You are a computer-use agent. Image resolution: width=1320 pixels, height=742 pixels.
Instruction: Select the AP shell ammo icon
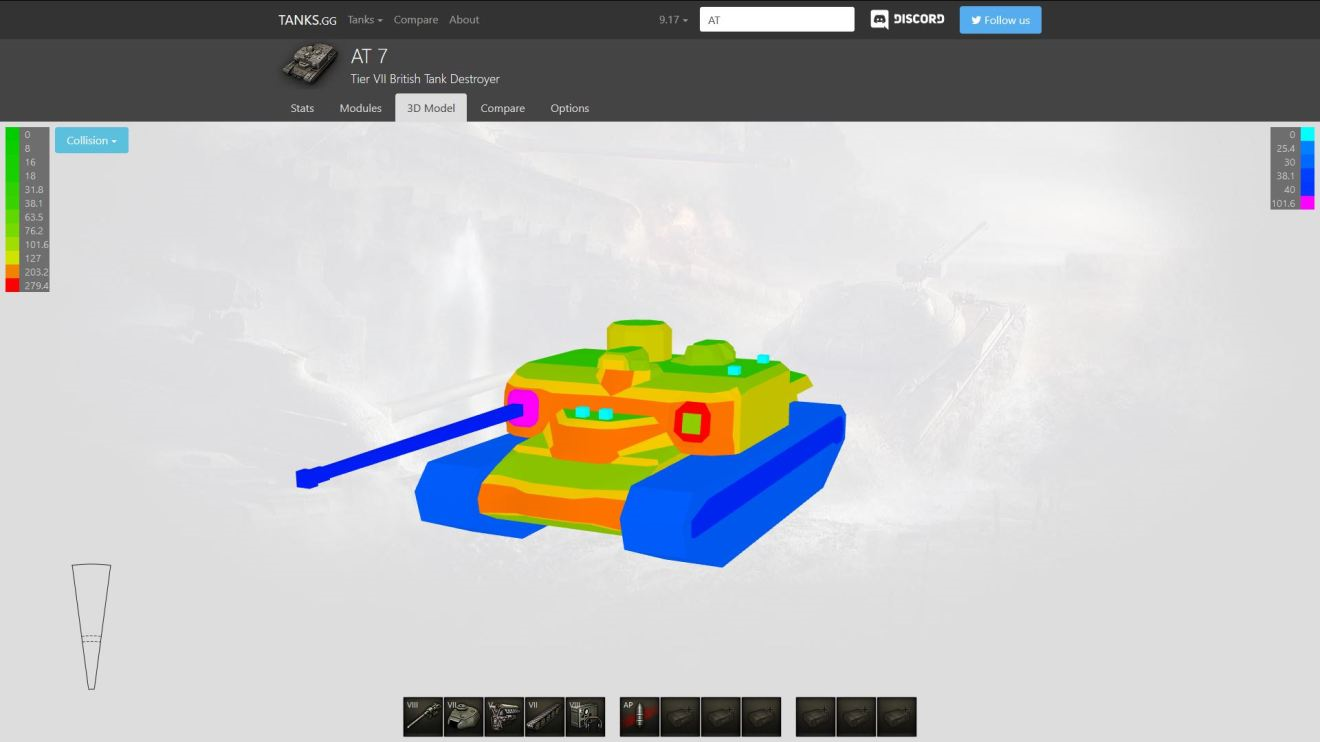[639, 717]
